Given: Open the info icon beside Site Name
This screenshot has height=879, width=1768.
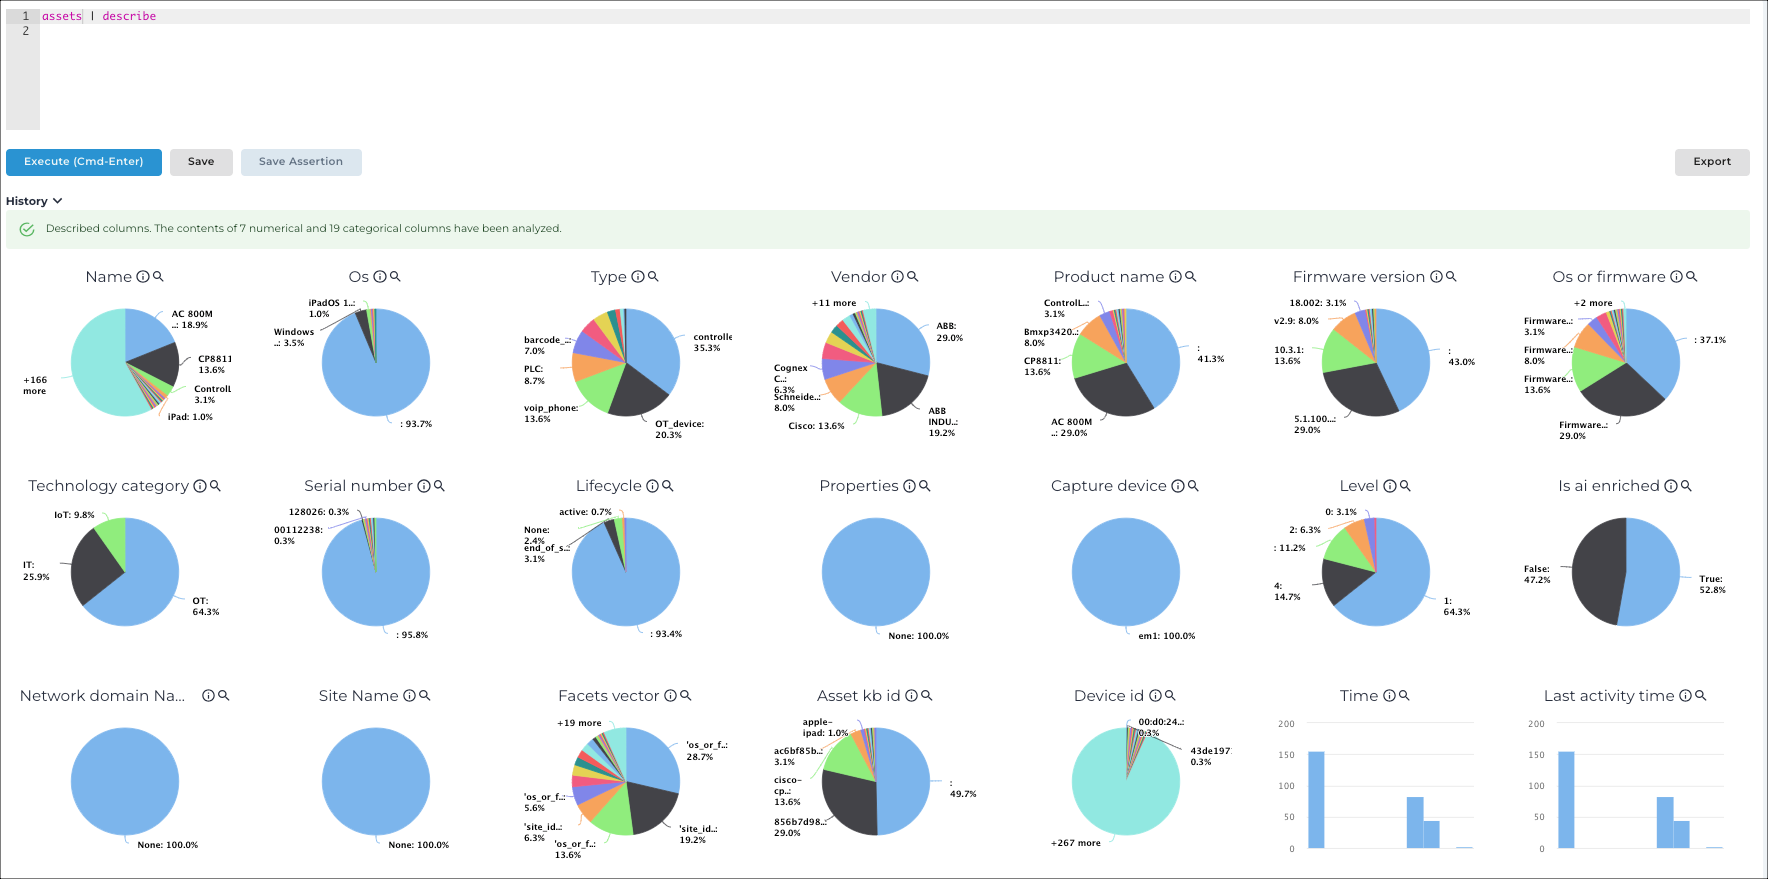Looking at the screenshot, I should click(x=409, y=696).
